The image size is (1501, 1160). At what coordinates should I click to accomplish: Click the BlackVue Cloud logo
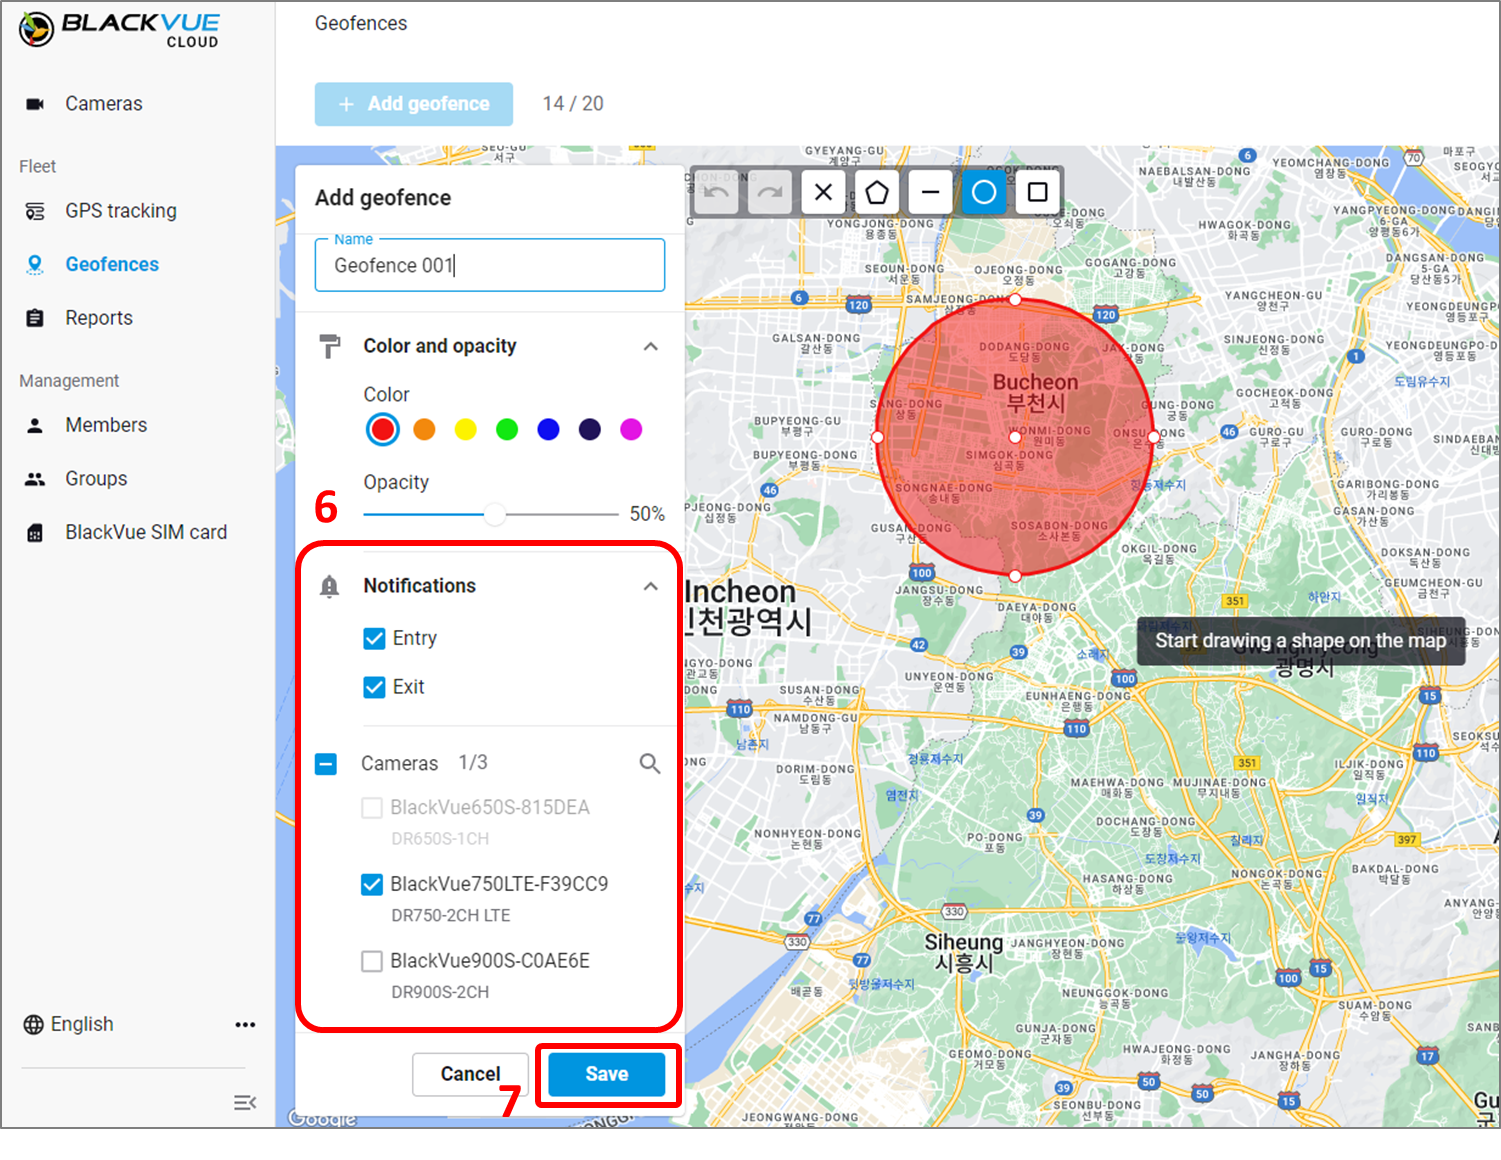(119, 29)
